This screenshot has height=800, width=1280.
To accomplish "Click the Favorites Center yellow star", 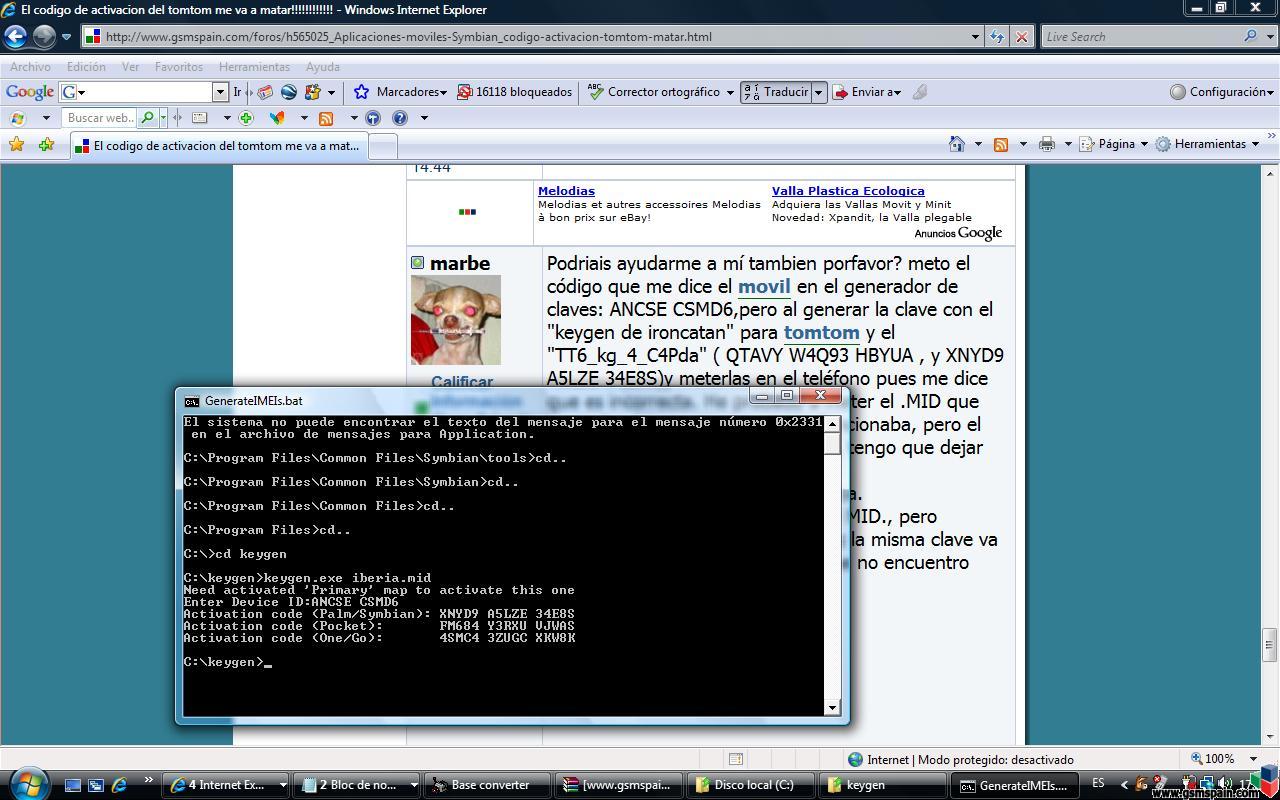I will click(x=16, y=145).
